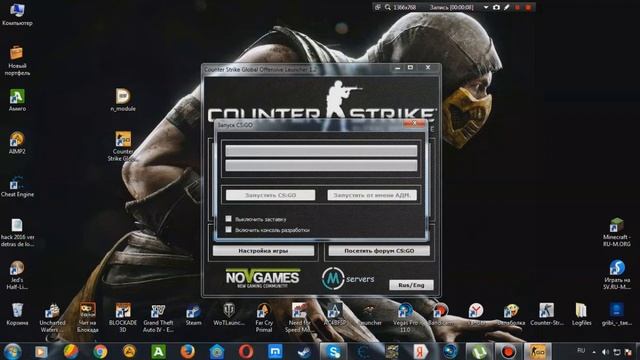
Task: Click Посетить форум CS:GO button
Action: point(379,251)
